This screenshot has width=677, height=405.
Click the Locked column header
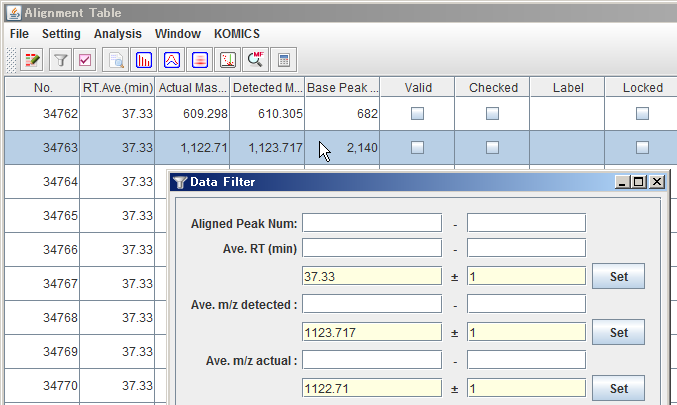642,88
